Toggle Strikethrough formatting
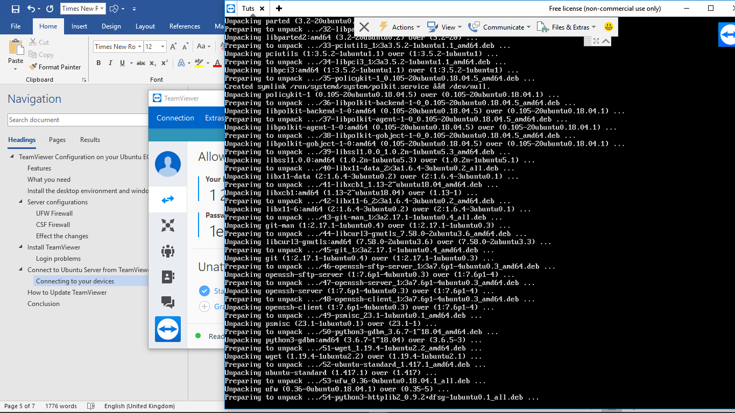The image size is (735, 413). (140, 63)
